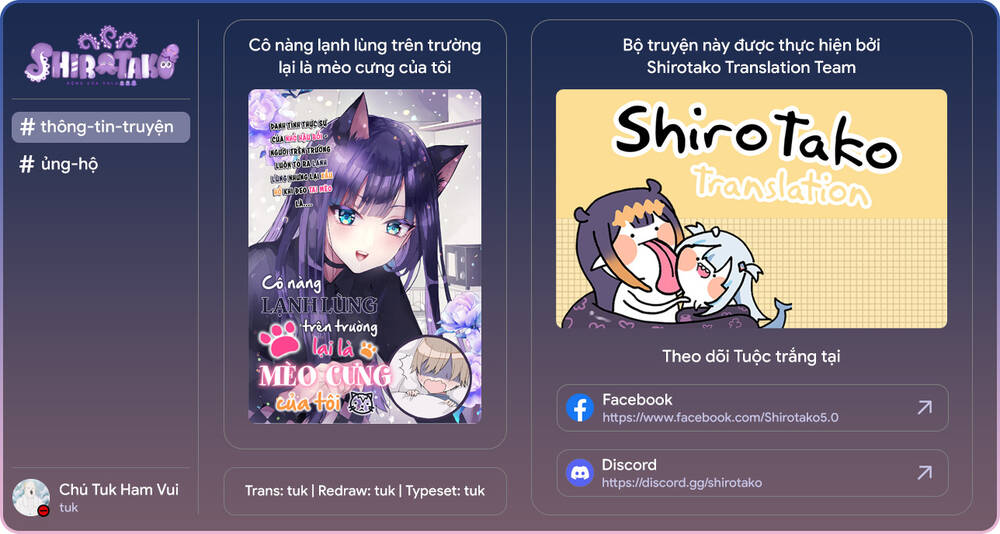Click the Trans Redraw Typeset credits box

365,491
